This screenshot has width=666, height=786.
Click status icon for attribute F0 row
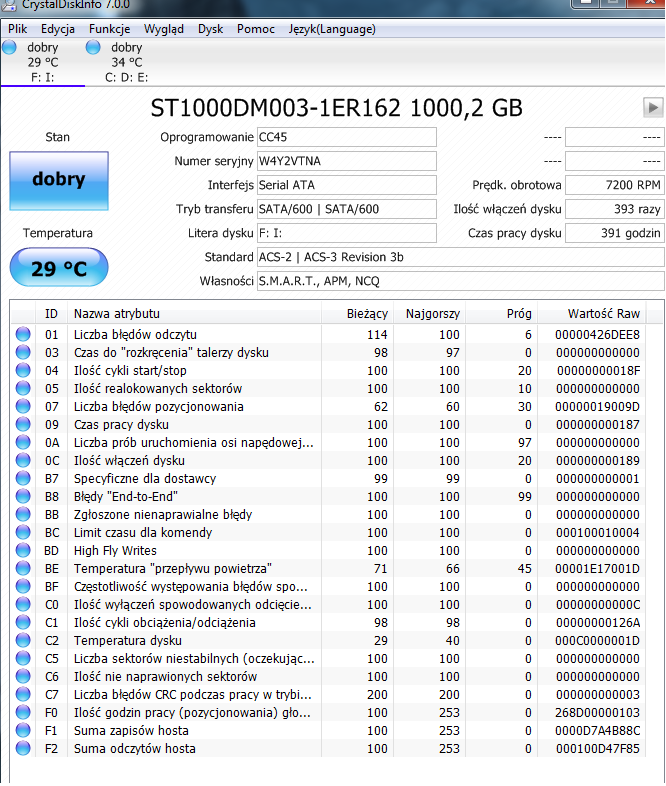[x=23, y=713]
